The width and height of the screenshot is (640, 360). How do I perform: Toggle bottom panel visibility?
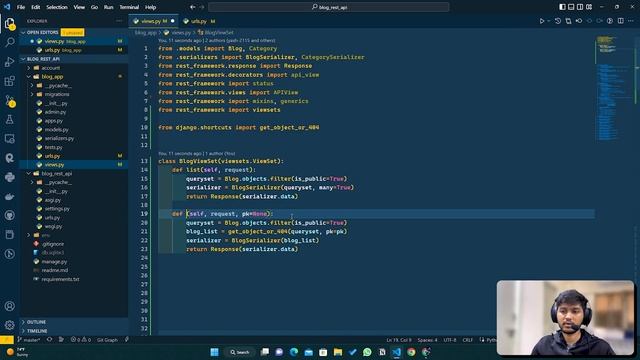click(x=571, y=7)
